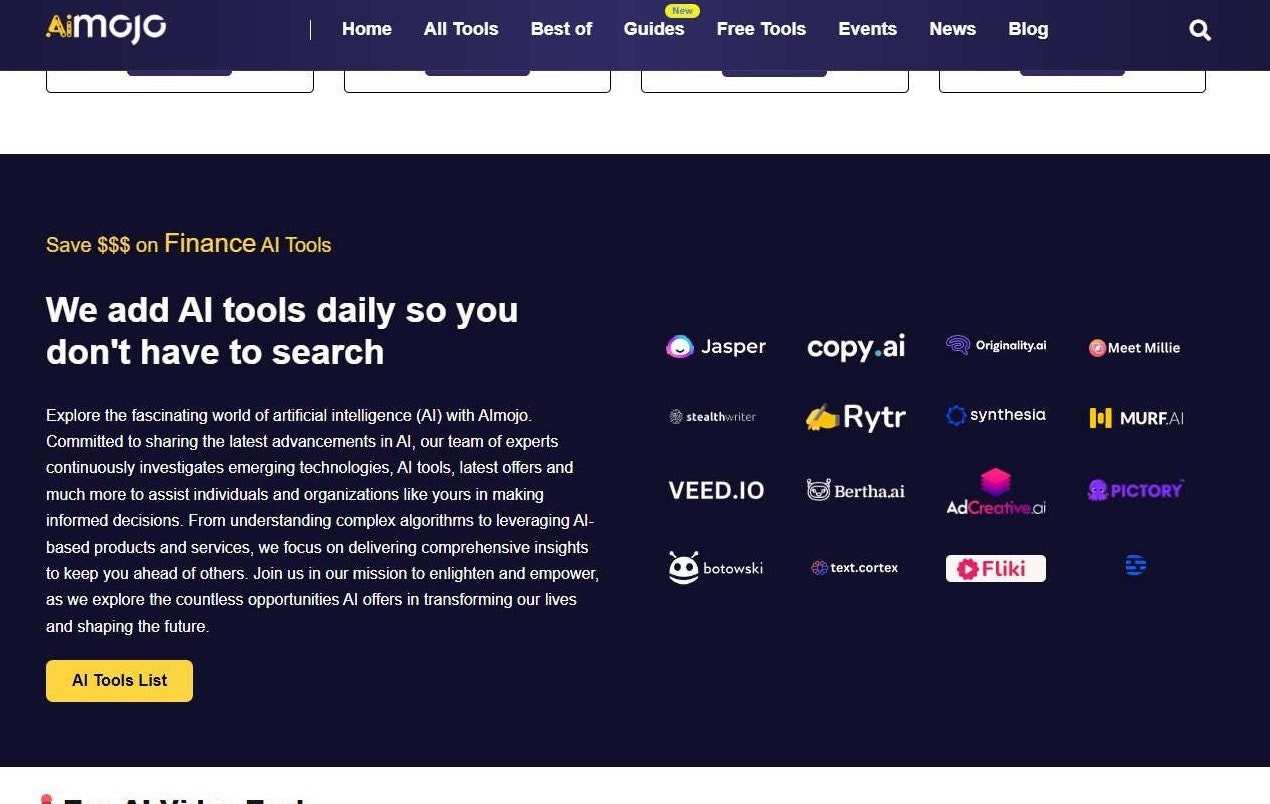The width and height of the screenshot is (1270, 804).
Task: Click the AiMojo site logo
Action: (106, 28)
